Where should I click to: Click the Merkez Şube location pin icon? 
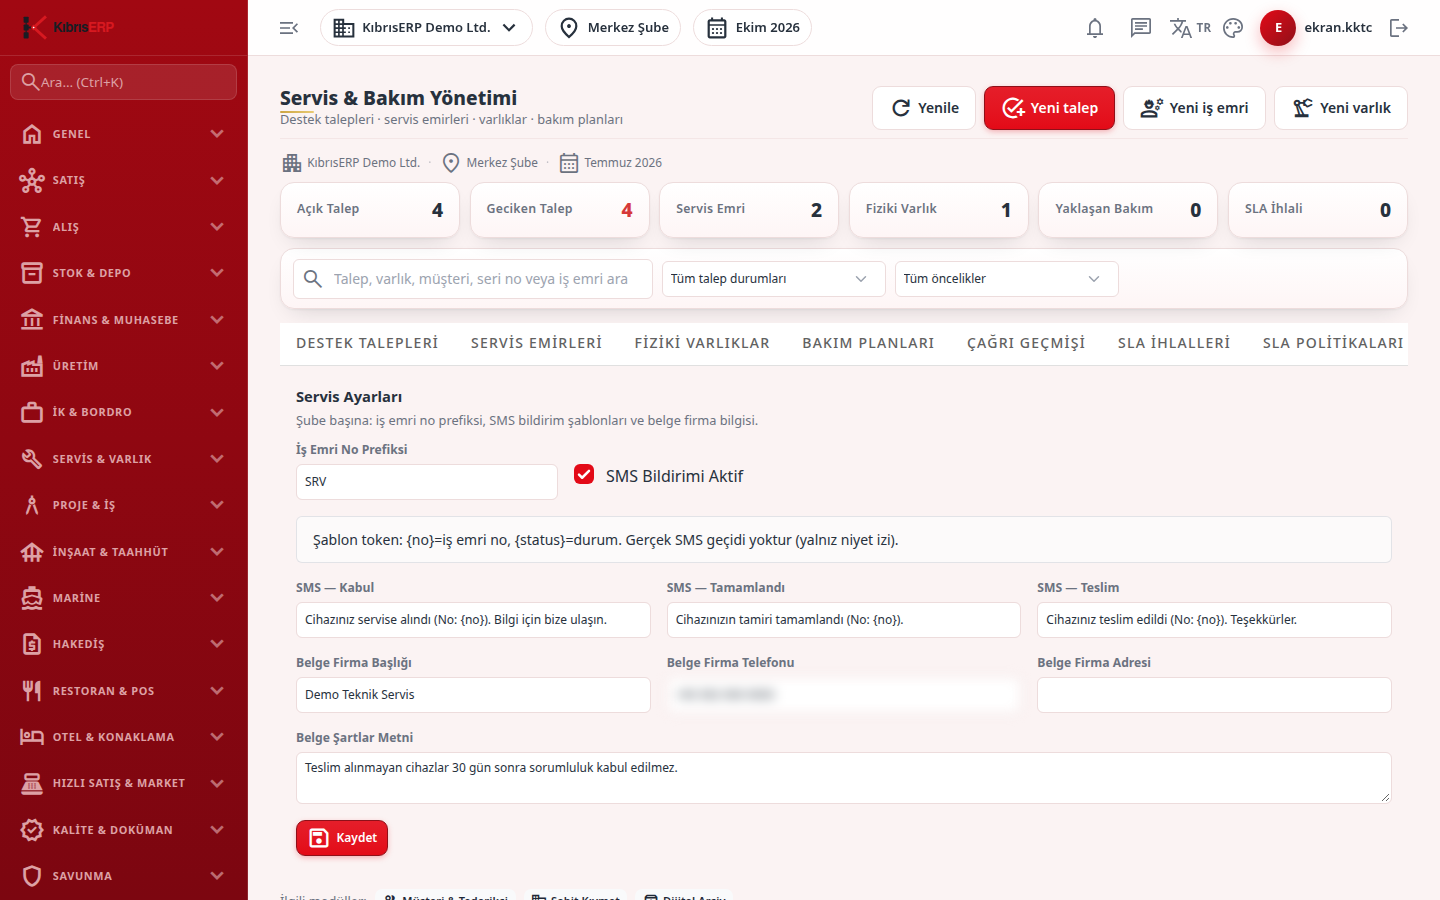(569, 28)
